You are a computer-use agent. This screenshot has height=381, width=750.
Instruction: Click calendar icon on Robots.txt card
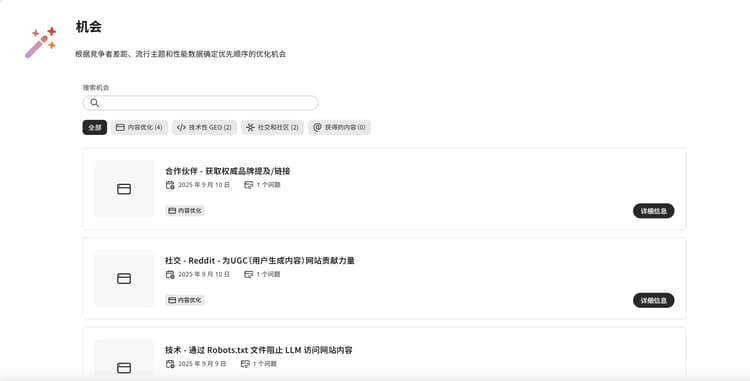pos(170,364)
